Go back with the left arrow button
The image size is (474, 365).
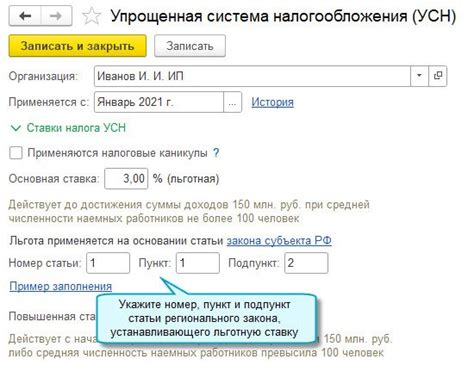[25, 16]
